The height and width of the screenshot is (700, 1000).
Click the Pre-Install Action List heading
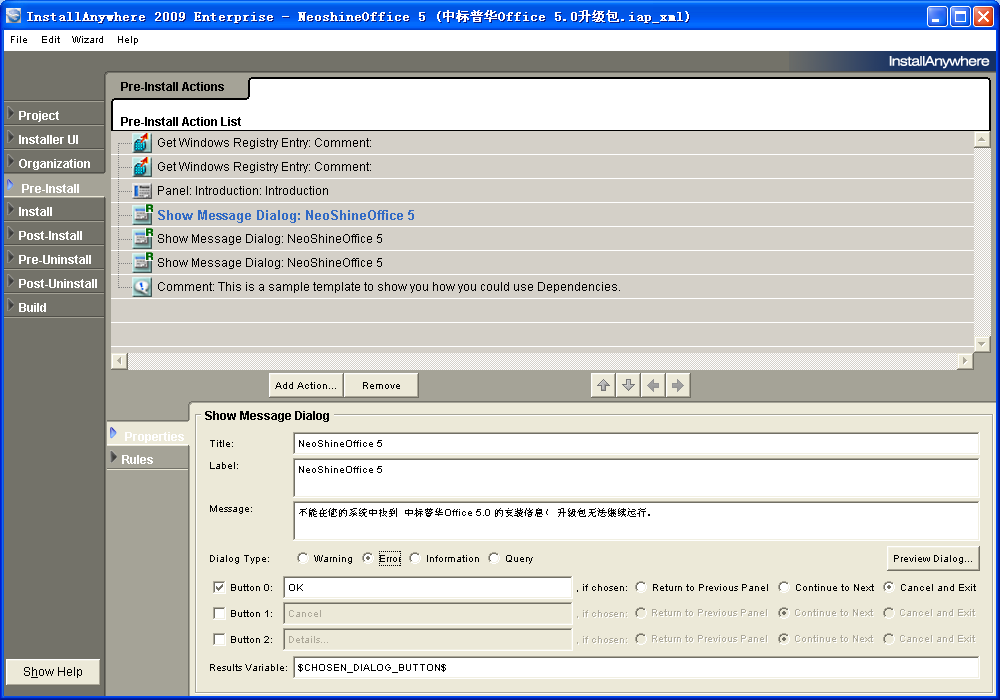coord(180,121)
